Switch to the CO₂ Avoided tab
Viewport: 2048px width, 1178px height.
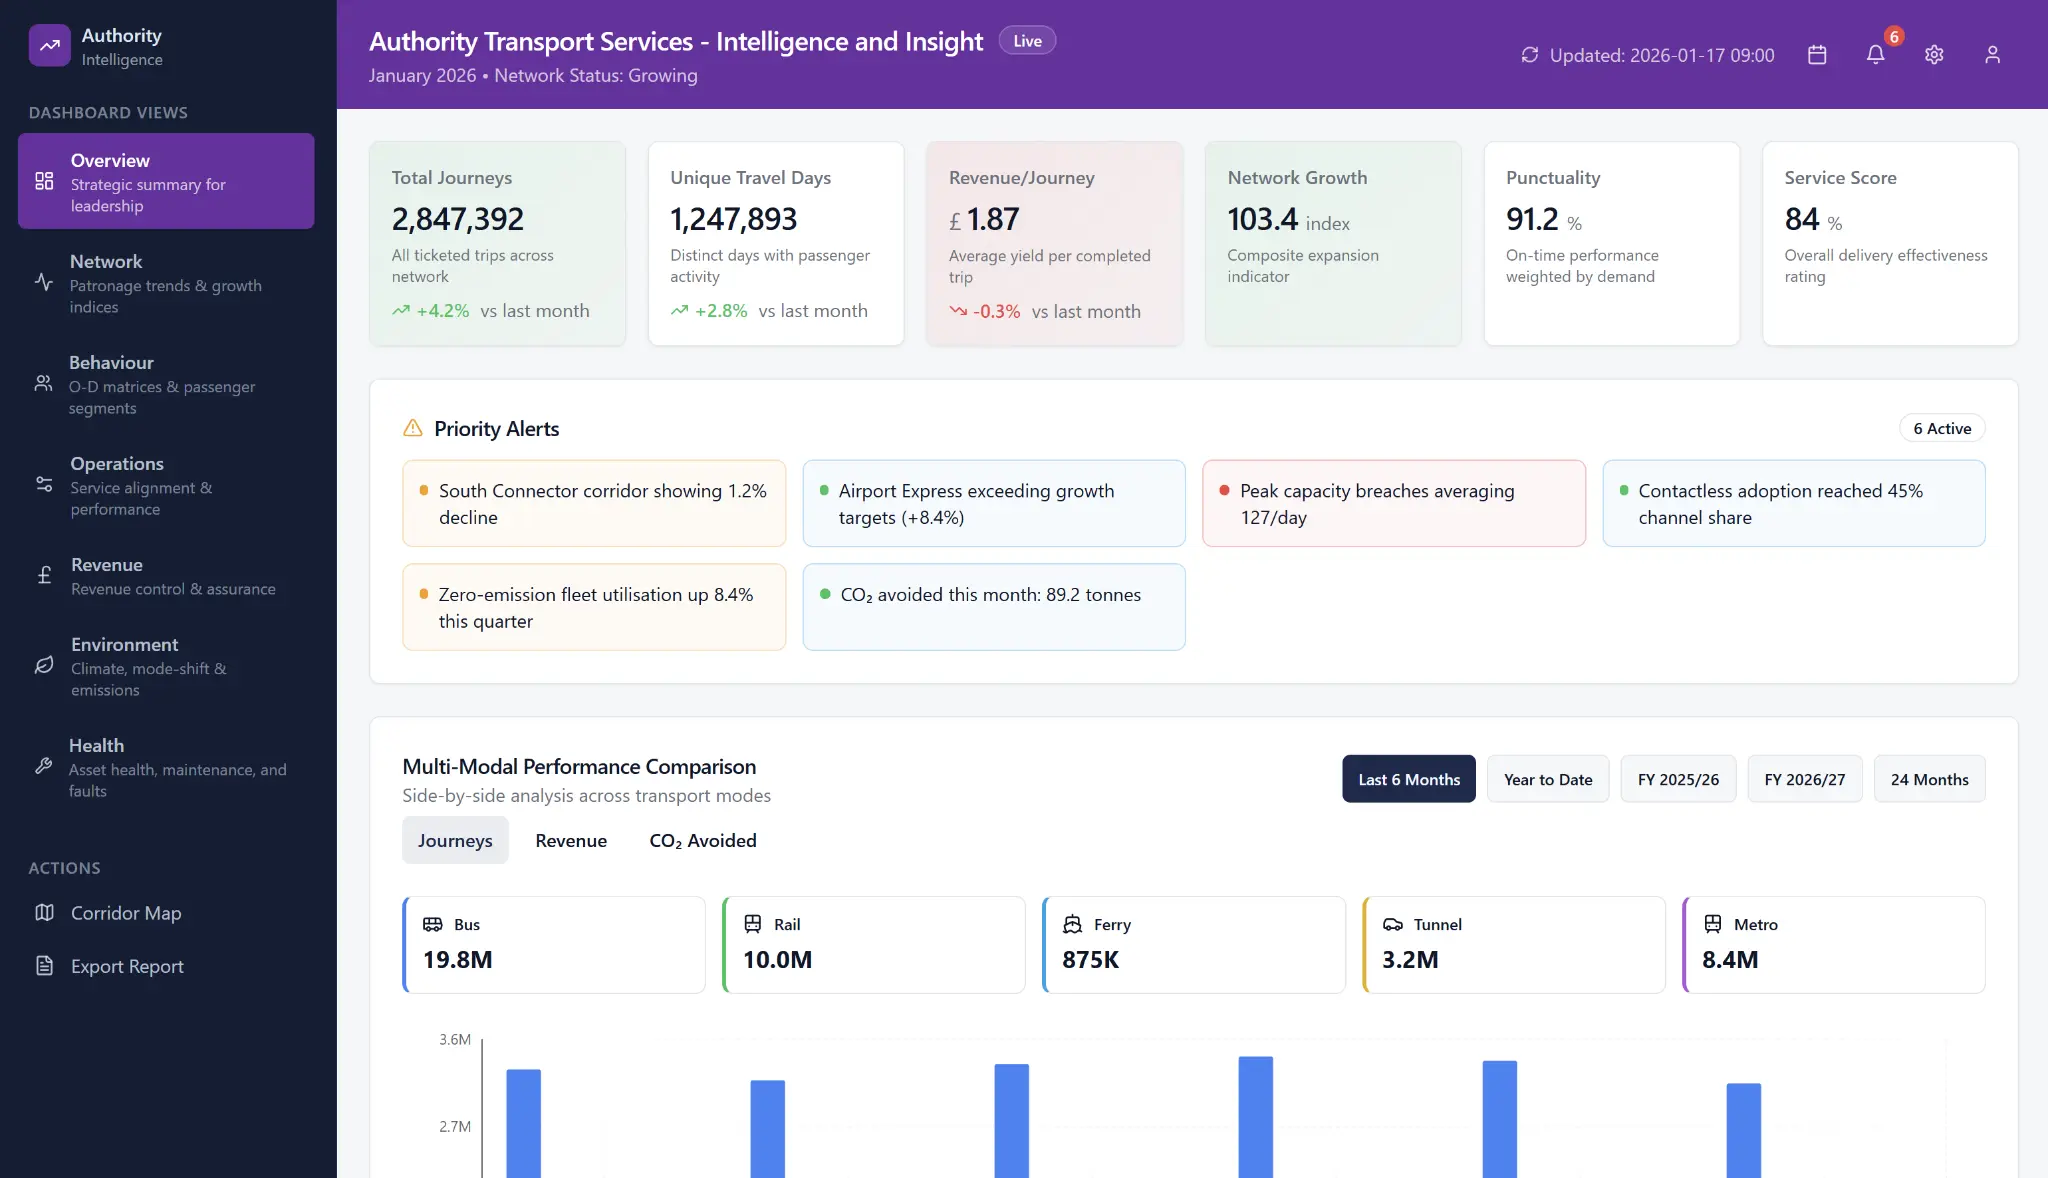click(702, 840)
